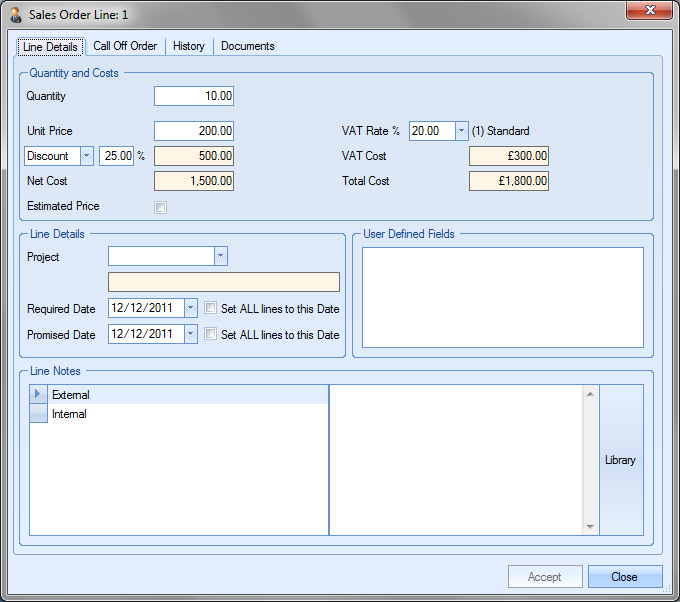Switch to the Call Off Order tab

pos(125,46)
